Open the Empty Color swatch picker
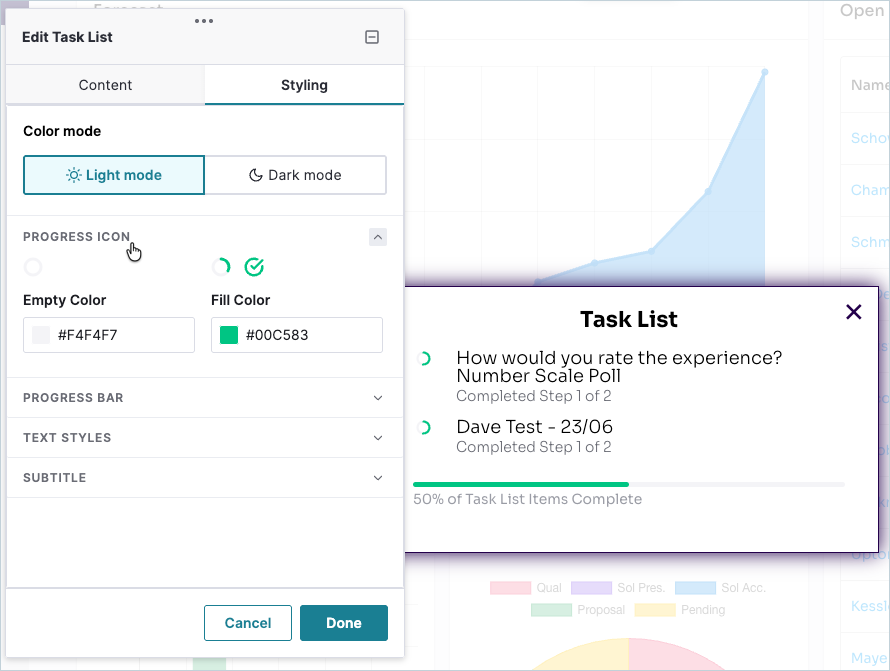 click(x=41, y=335)
